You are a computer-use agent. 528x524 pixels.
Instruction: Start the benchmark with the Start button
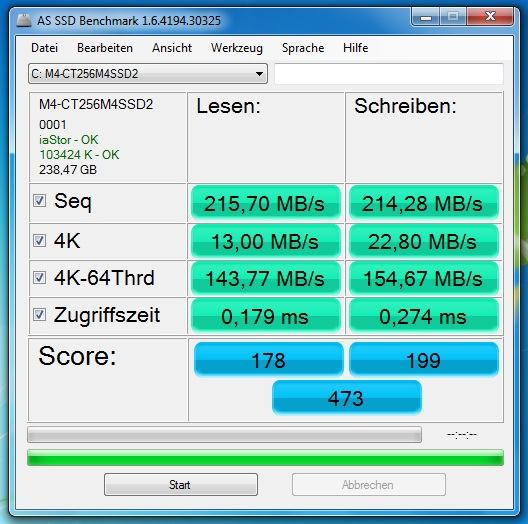(x=181, y=485)
